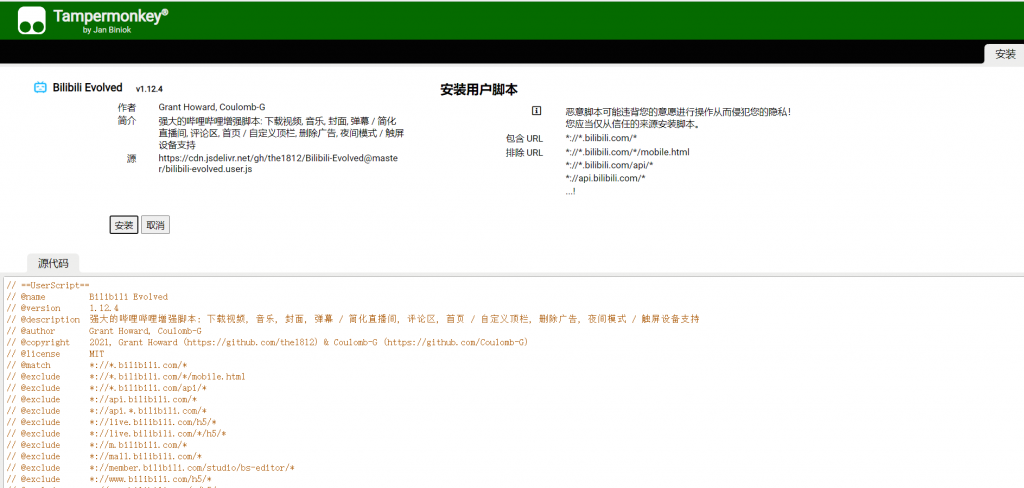This screenshot has width=1024, height=488.
Task: Click the exclude api.*.bilibili.com code line
Action: point(106,411)
